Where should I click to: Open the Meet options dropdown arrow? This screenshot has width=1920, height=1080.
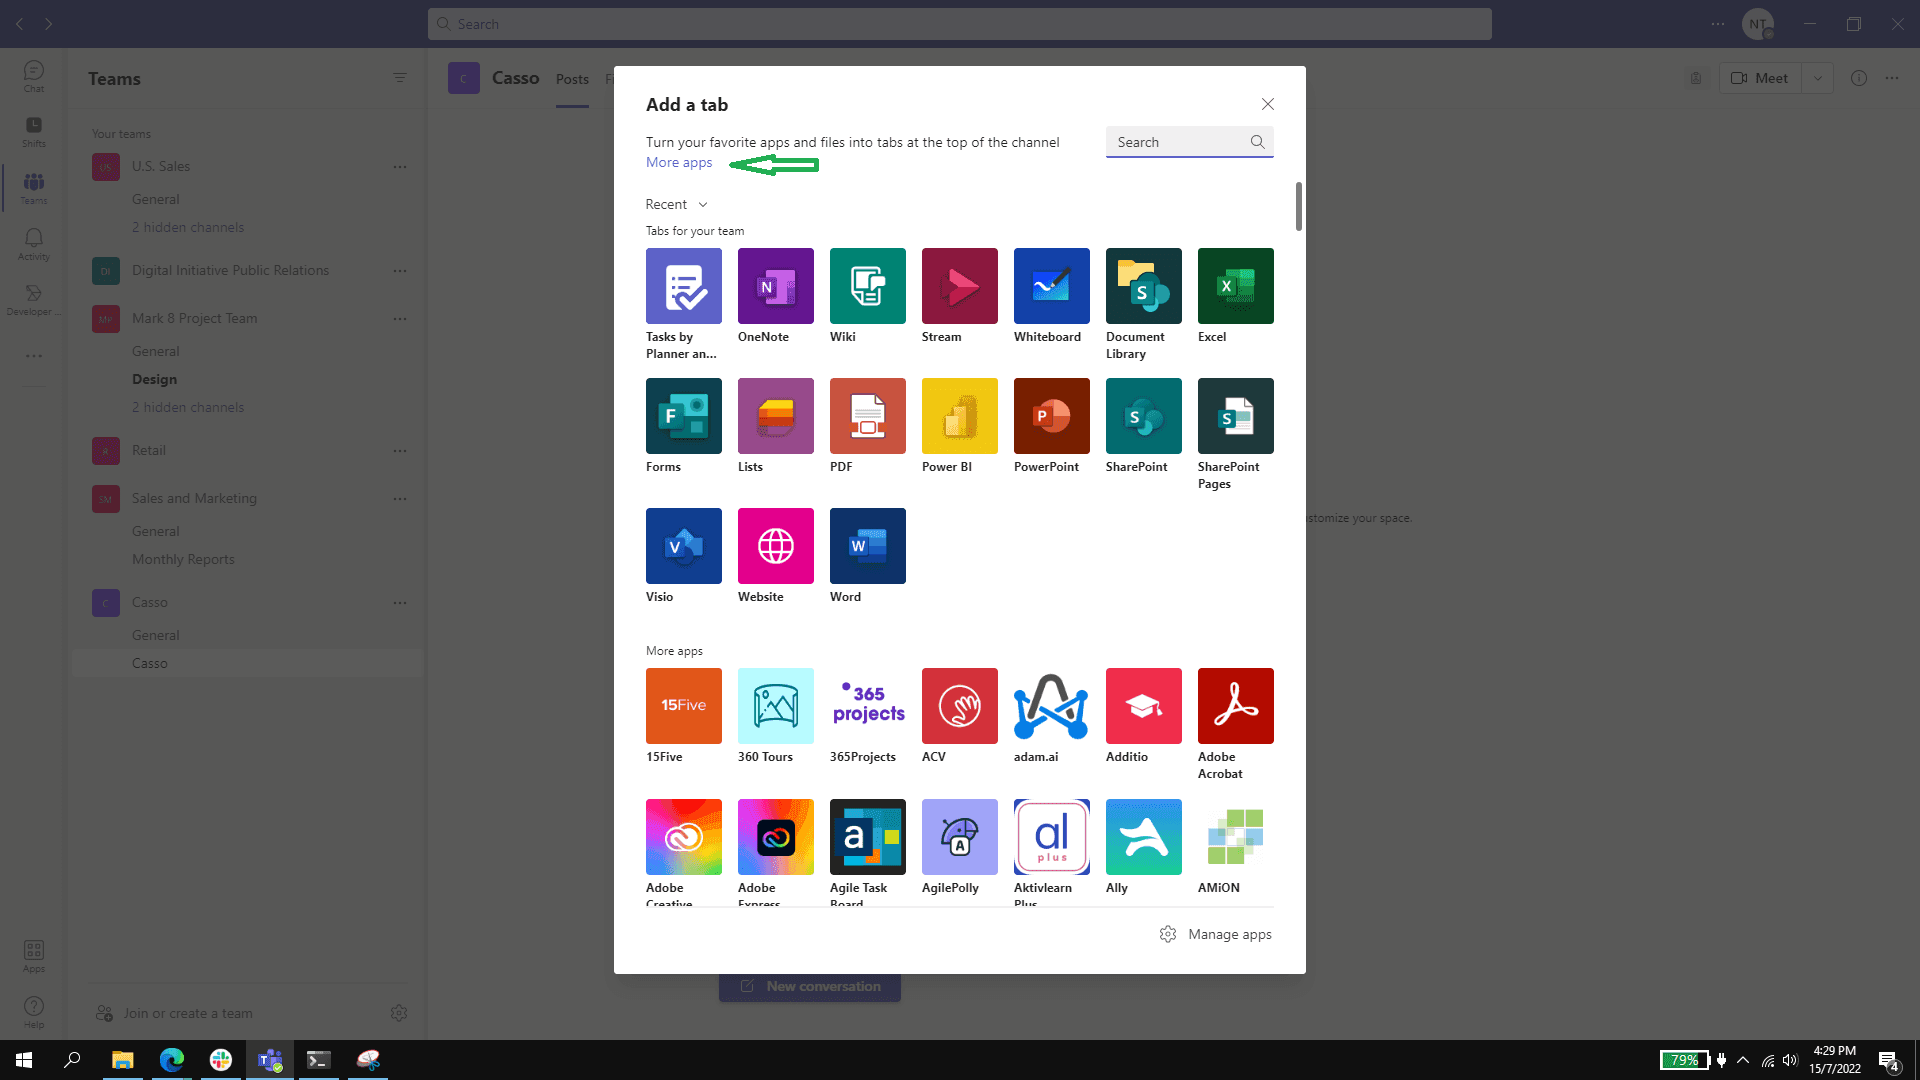tap(1818, 78)
